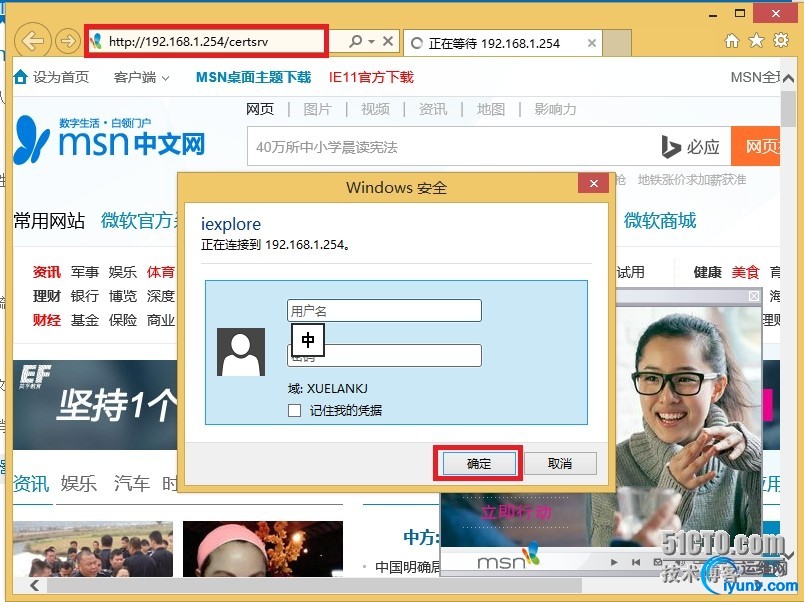Click the 必应 Bing logo
804x602 pixels.
[690, 147]
